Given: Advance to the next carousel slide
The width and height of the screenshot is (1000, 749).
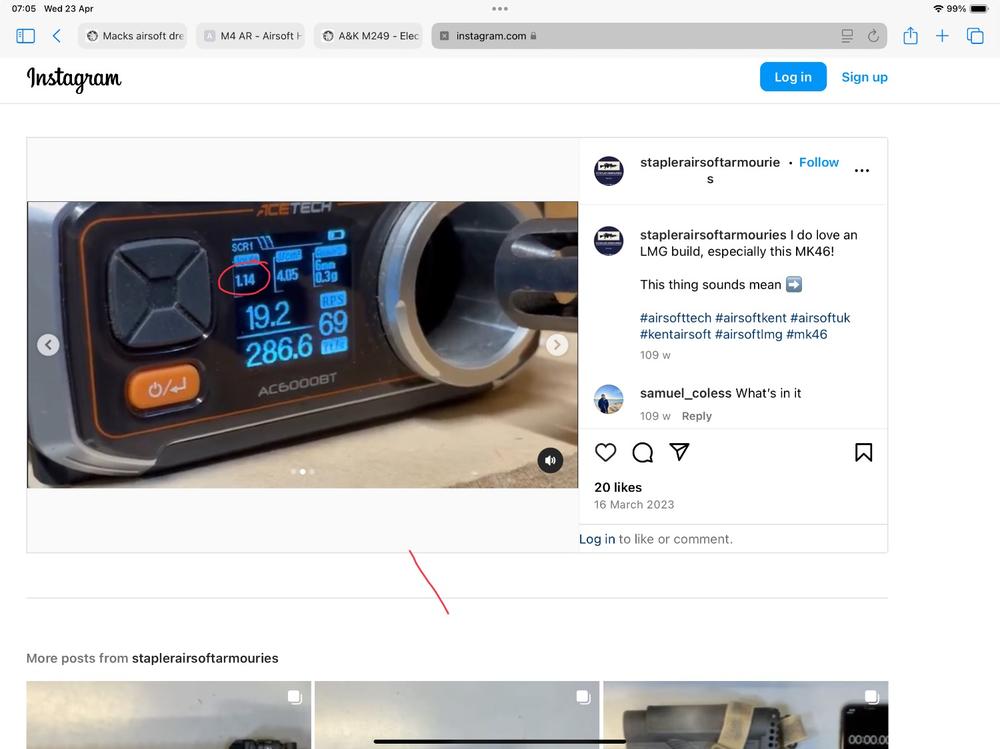Looking at the screenshot, I should [x=557, y=345].
